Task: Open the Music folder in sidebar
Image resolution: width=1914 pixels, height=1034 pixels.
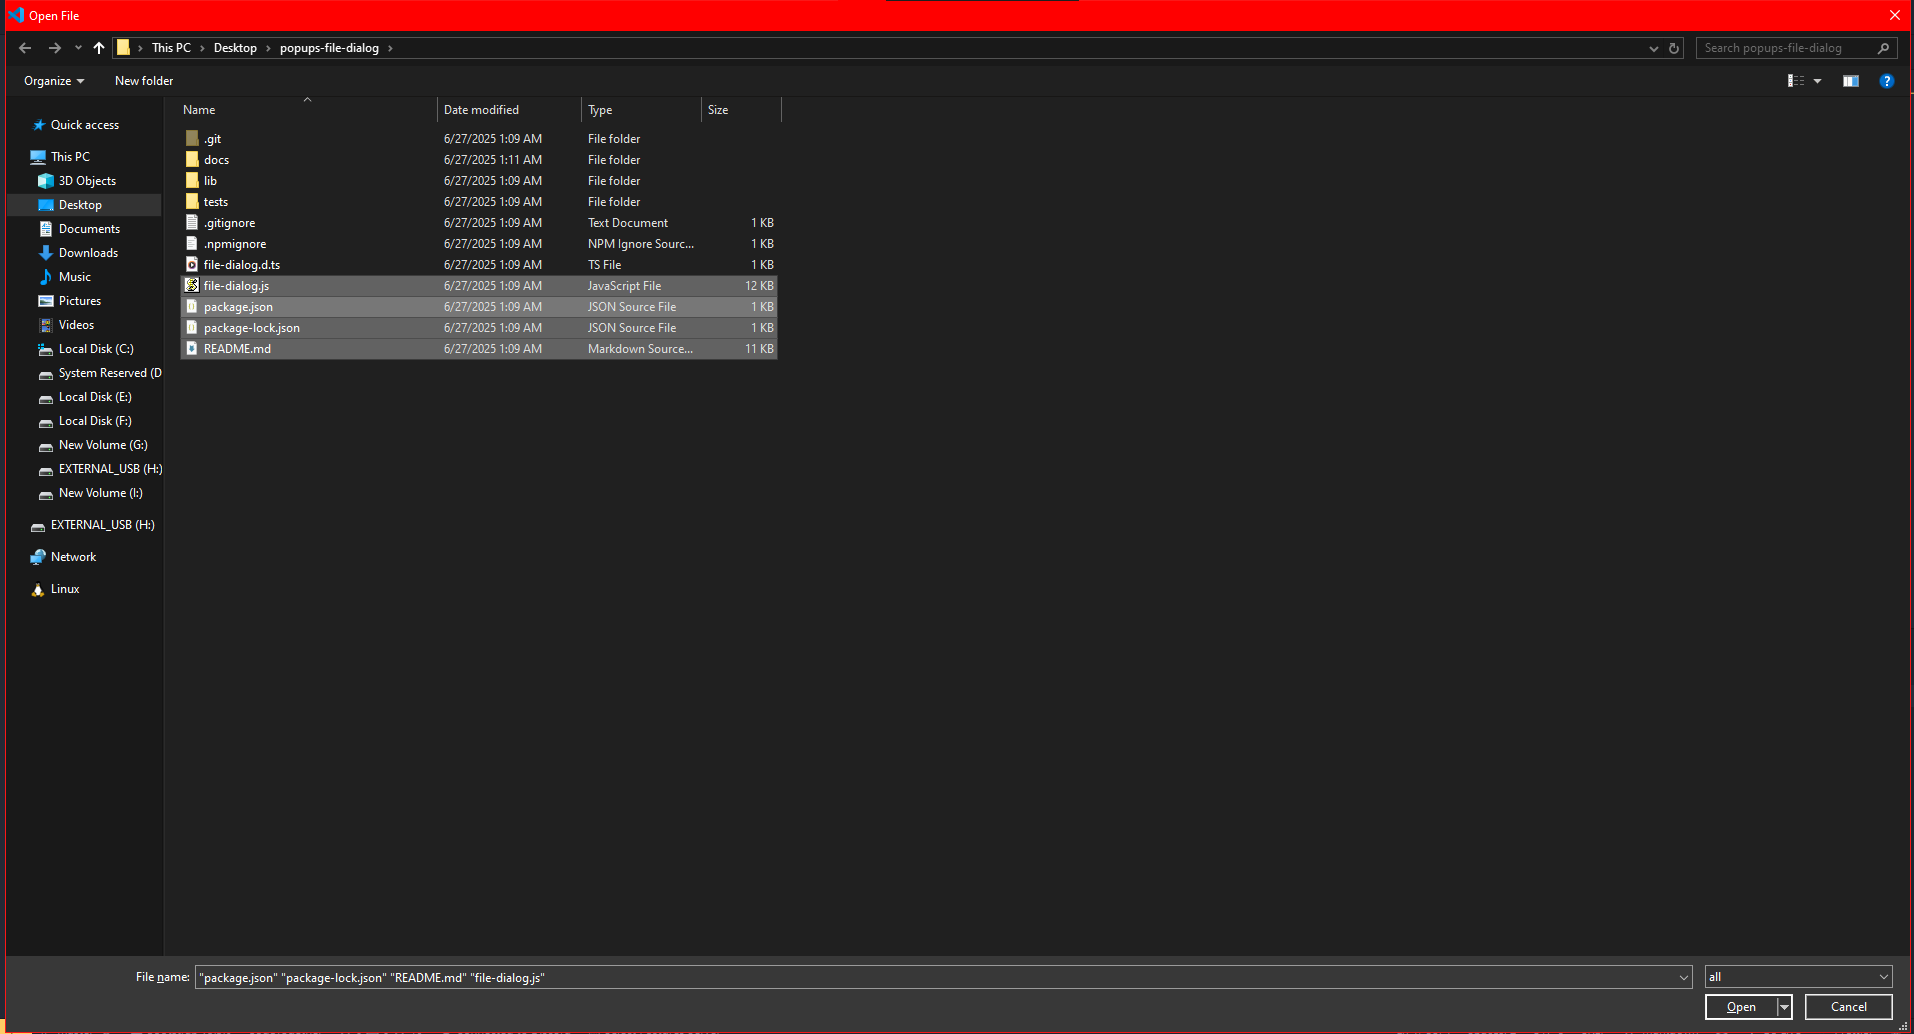Action: 75,277
